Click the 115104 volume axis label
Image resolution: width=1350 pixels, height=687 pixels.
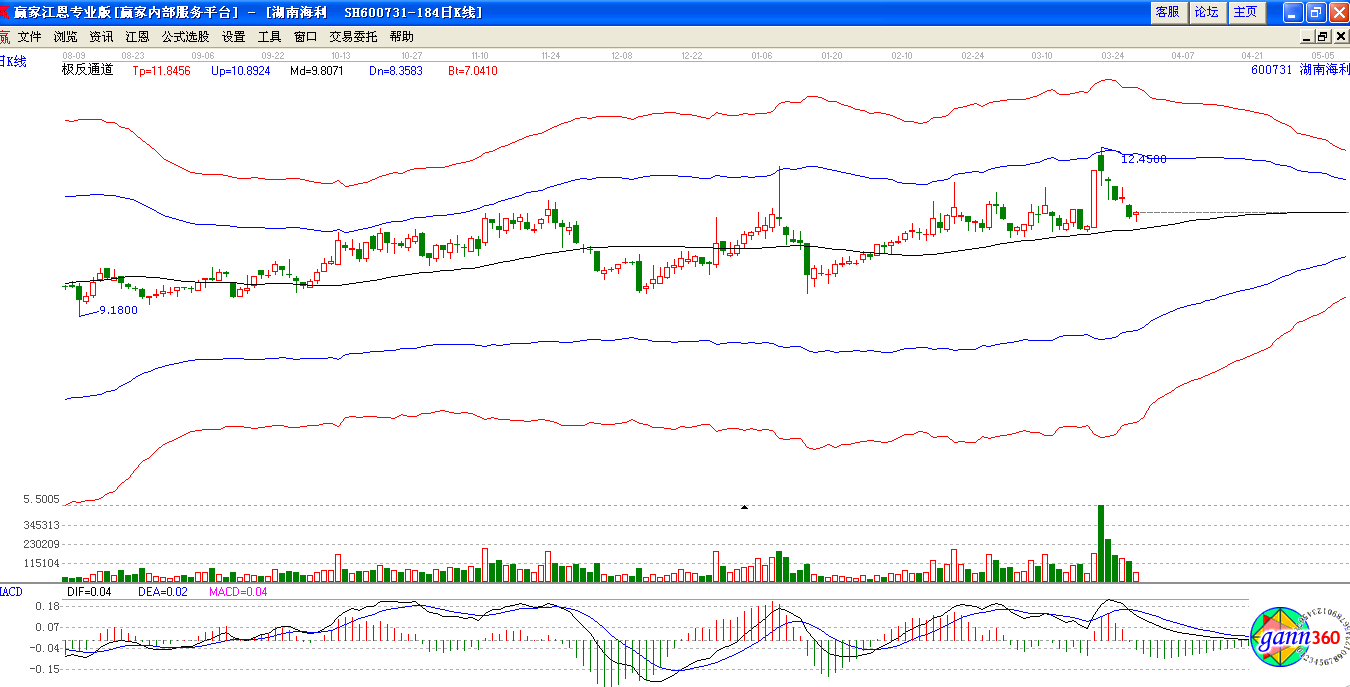pyautogui.click(x=43, y=564)
